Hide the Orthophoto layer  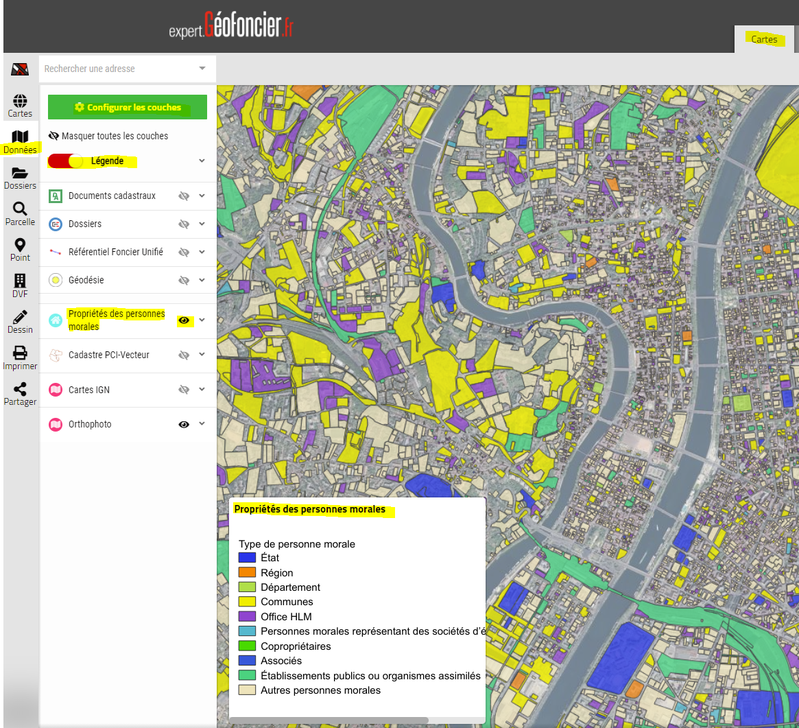click(184, 424)
